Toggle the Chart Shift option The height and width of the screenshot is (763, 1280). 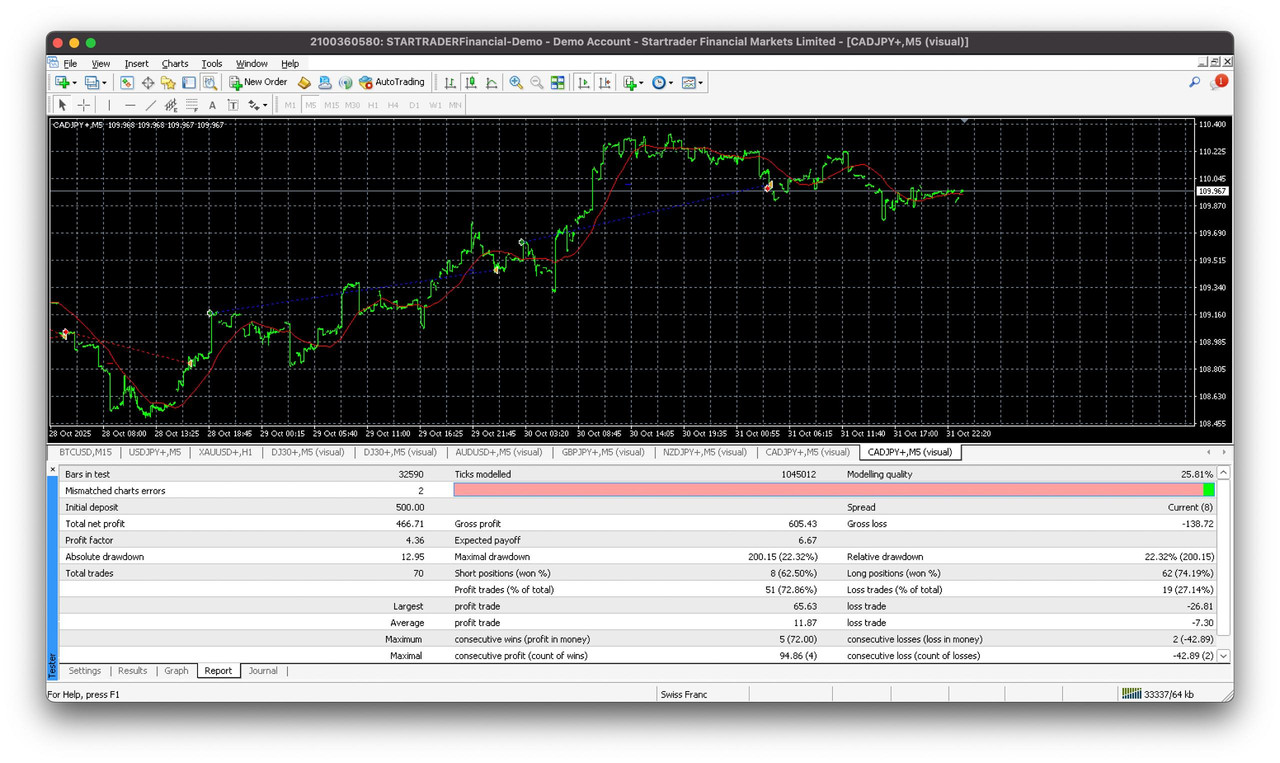(602, 82)
